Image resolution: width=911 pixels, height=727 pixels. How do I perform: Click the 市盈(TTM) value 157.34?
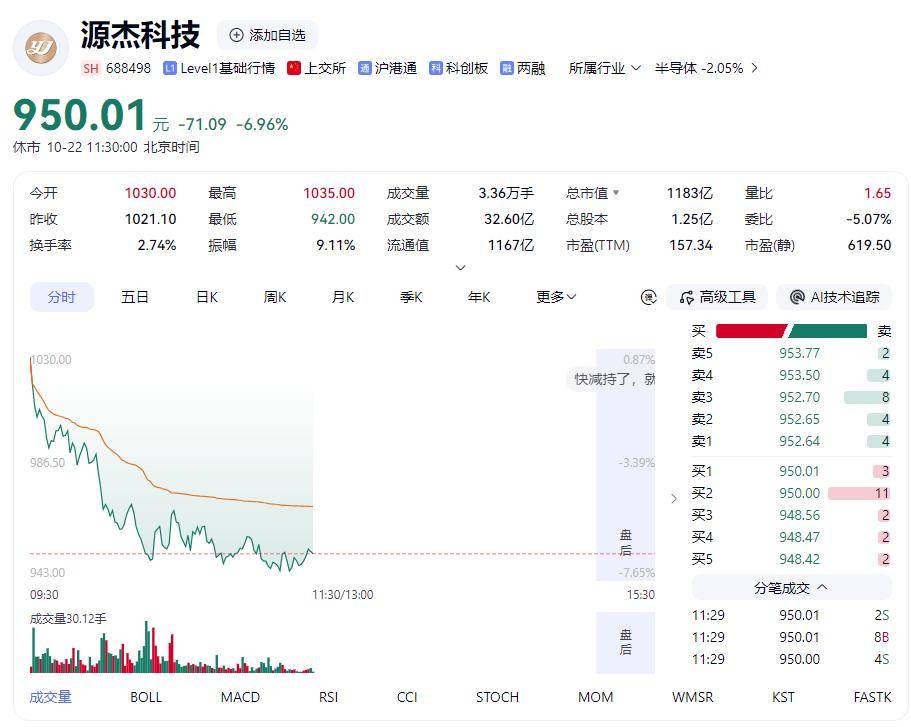(691, 245)
